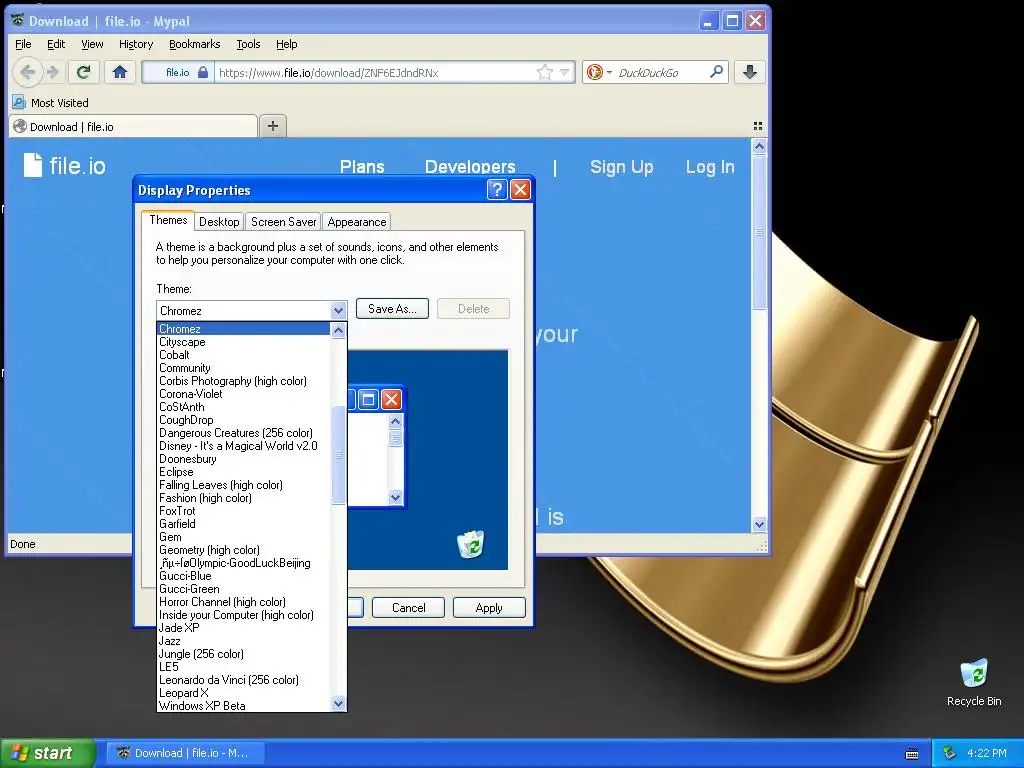
Task: Click the tab groups grid icon
Action: (x=758, y=126)
